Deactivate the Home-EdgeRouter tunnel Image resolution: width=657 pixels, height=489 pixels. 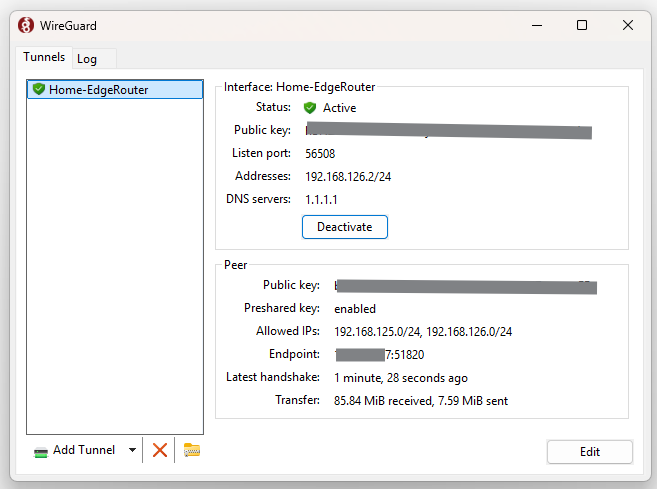click(344, 227)
